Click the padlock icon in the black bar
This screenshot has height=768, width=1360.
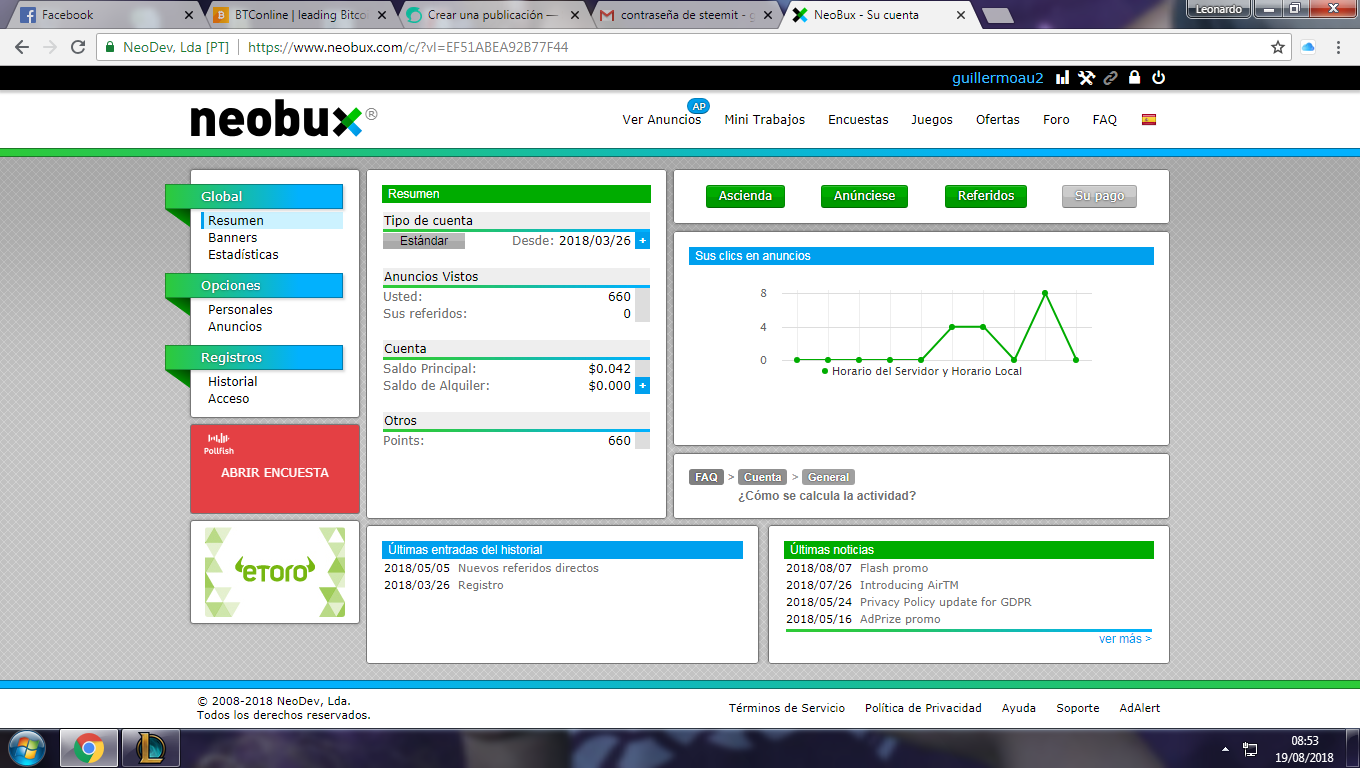(1134, 77)
